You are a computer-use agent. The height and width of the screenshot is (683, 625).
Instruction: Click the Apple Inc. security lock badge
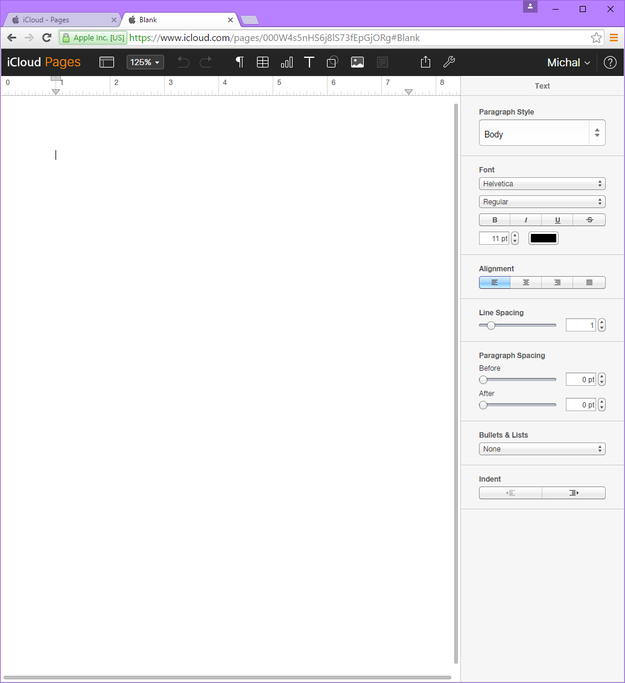pos(93,38)
